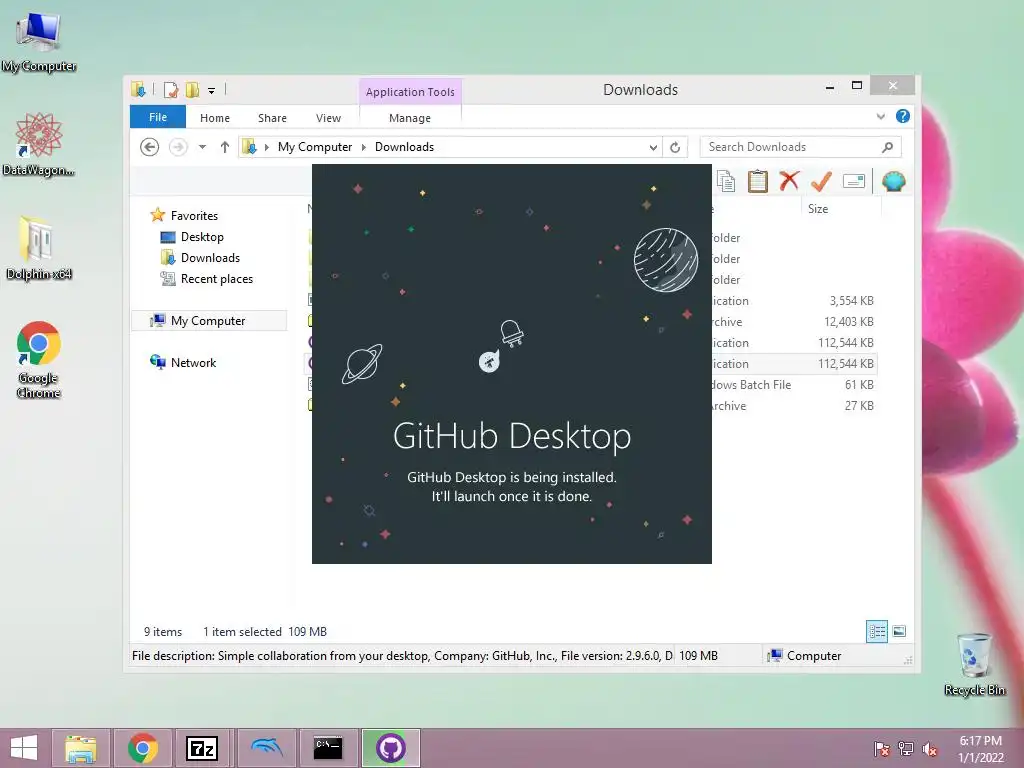Open the View ribbon tab
Viewport: 1024px width, 768px height.
click(328, 118)
